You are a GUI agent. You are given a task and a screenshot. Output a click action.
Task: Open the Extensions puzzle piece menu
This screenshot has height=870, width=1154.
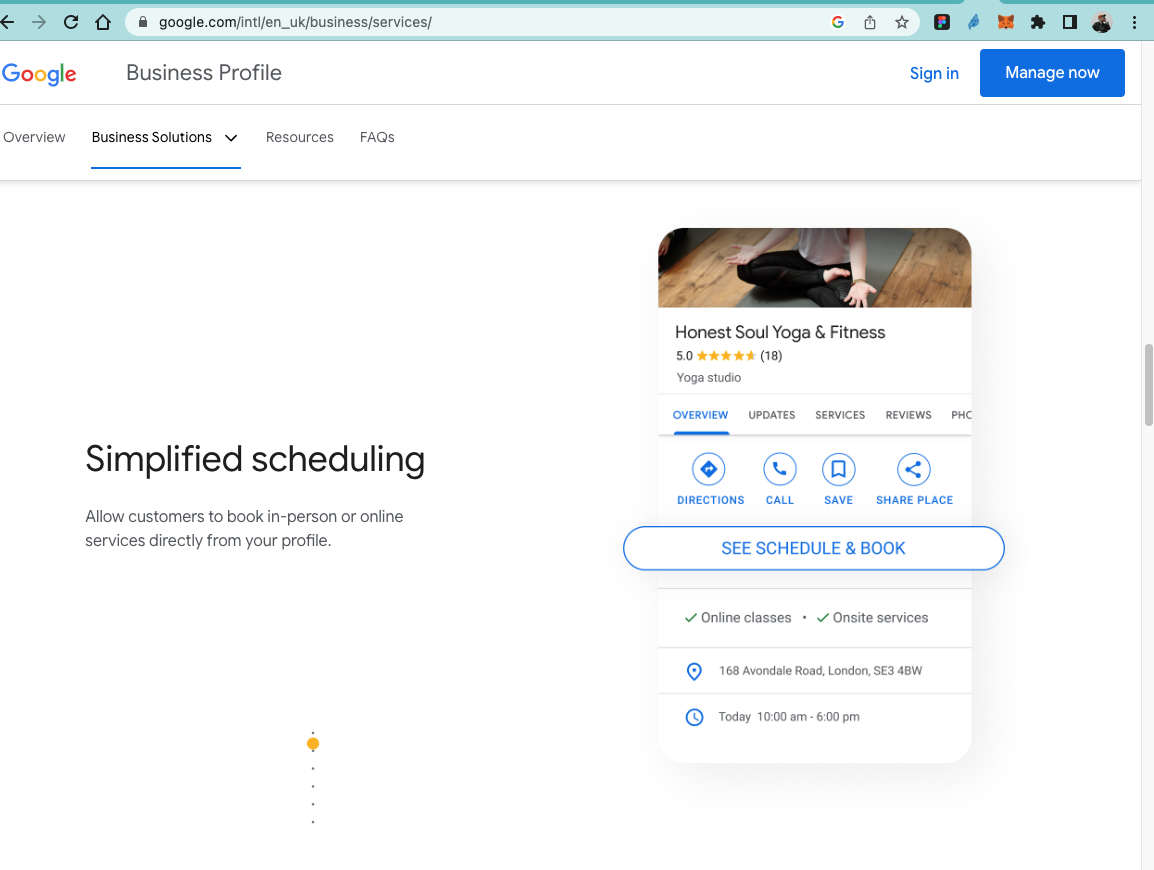pos(1038,22)
